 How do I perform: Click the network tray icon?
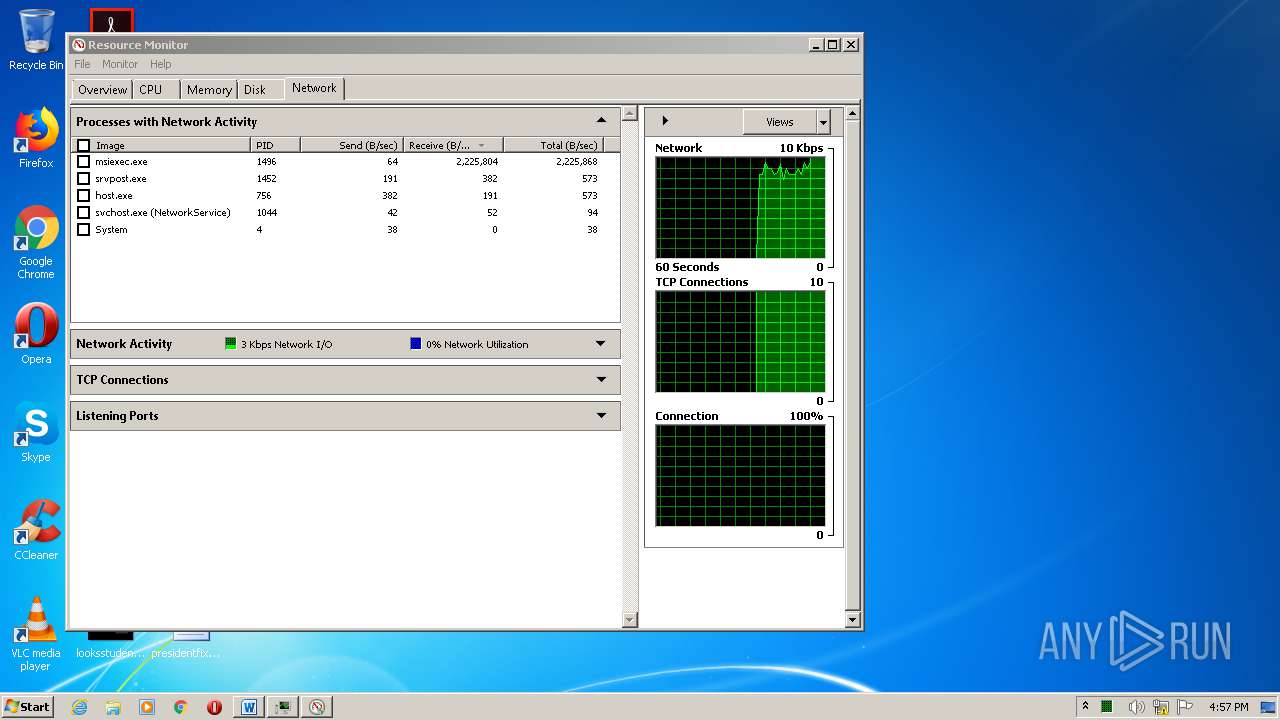click(1161, 707)
